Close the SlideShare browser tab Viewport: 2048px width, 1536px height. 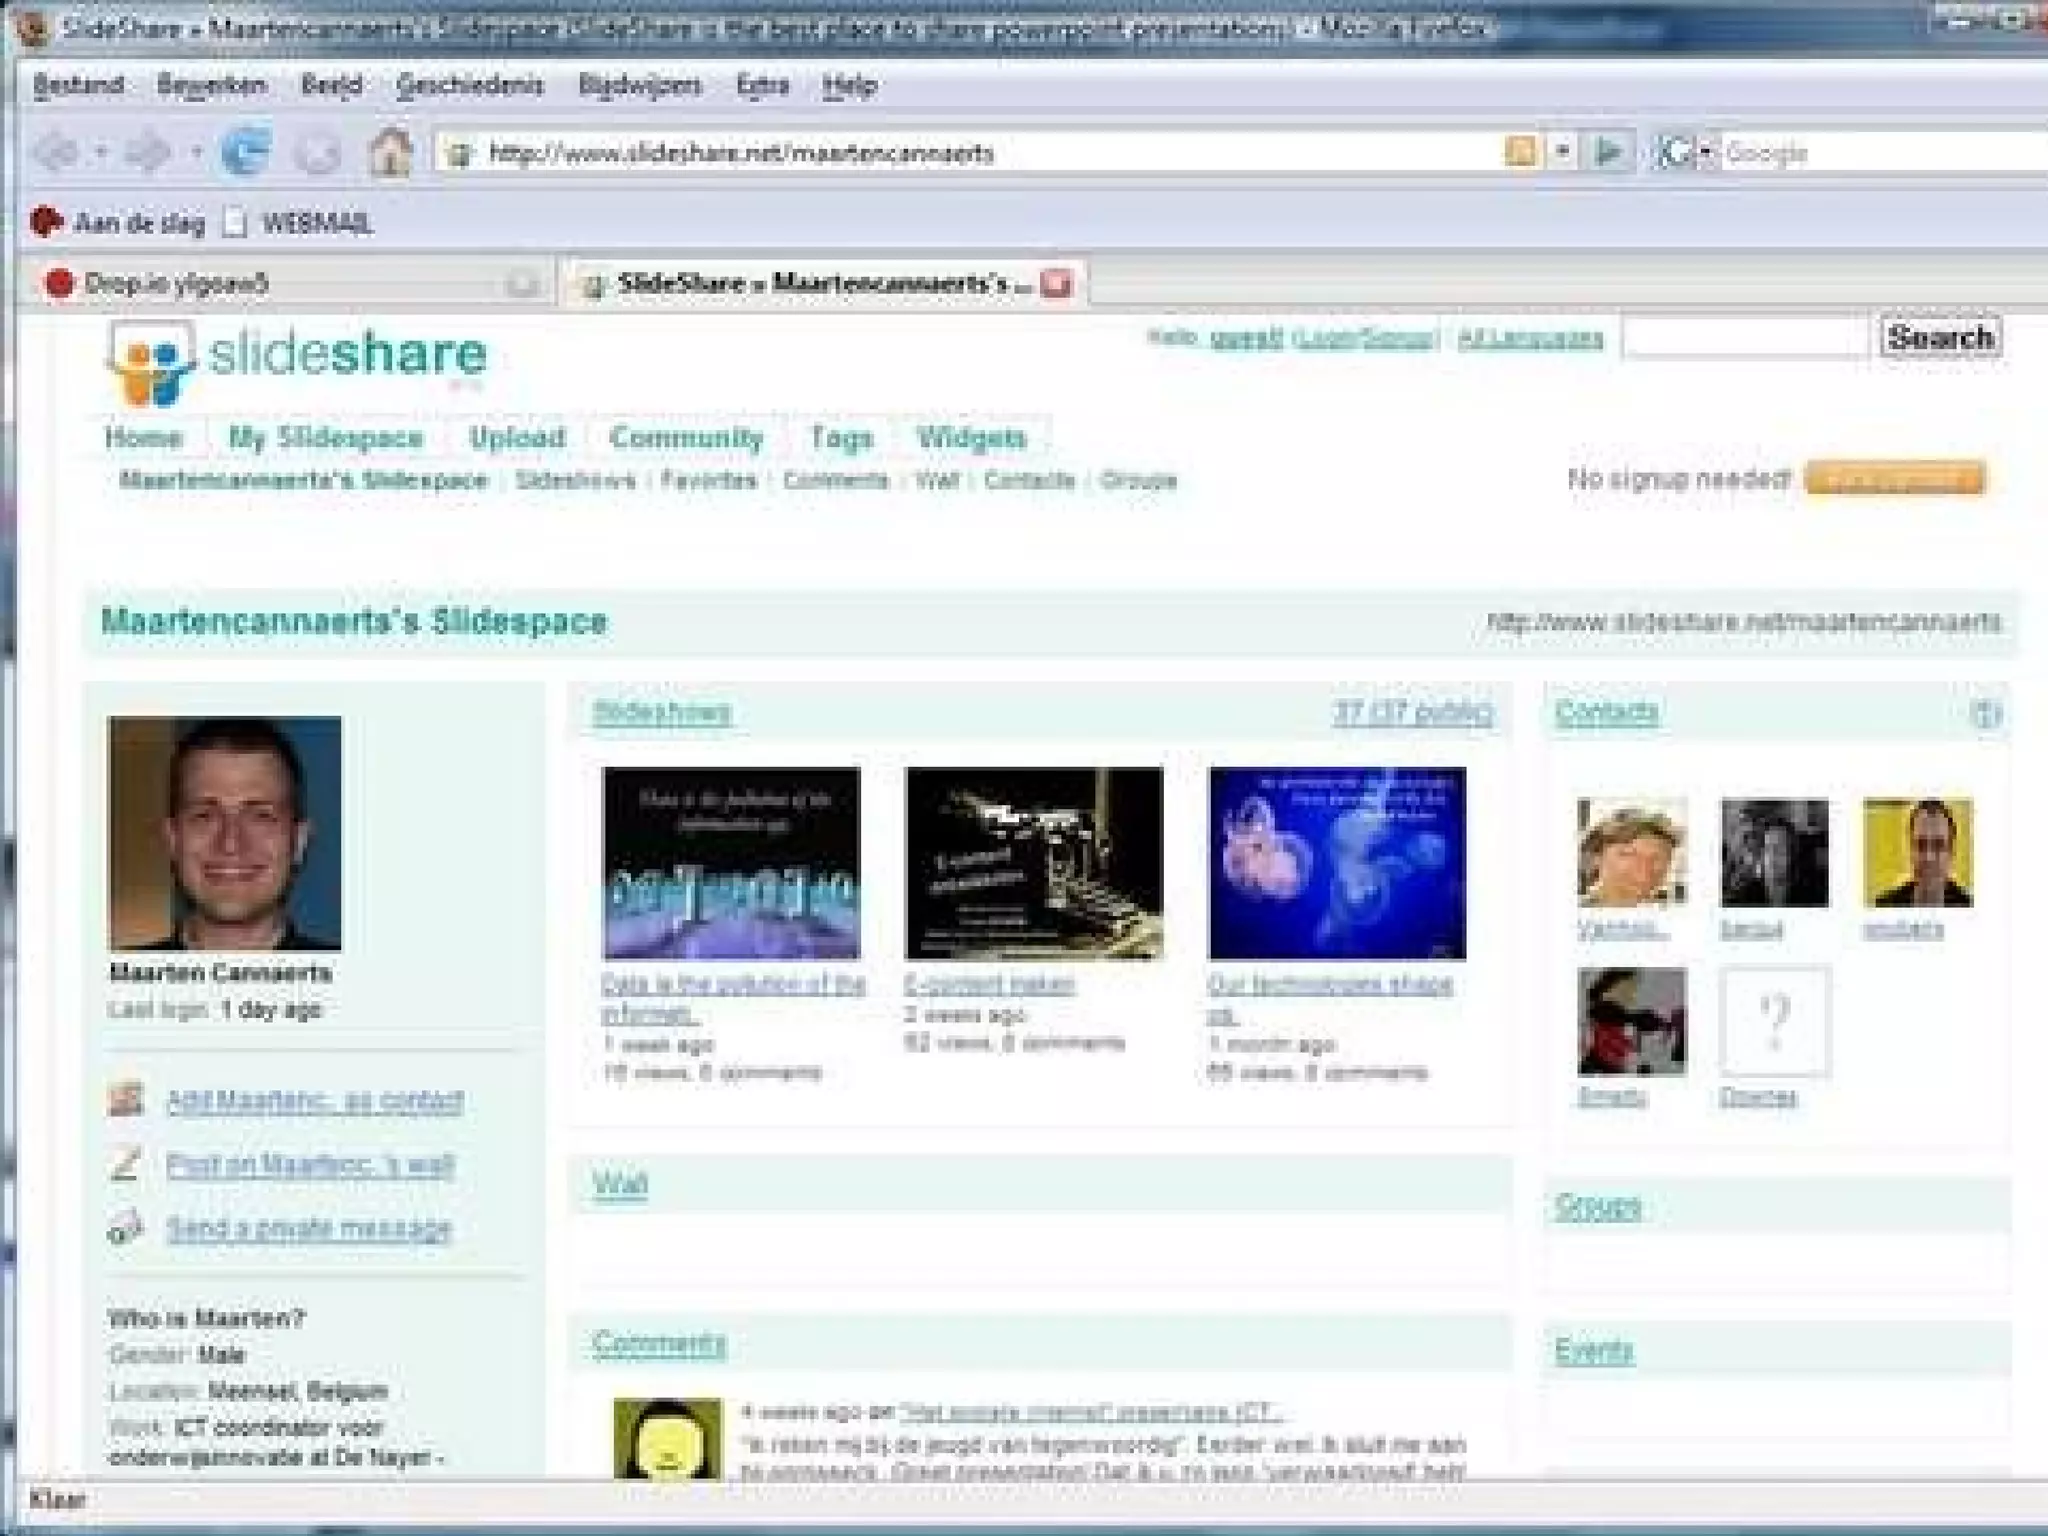point(1056,284)
